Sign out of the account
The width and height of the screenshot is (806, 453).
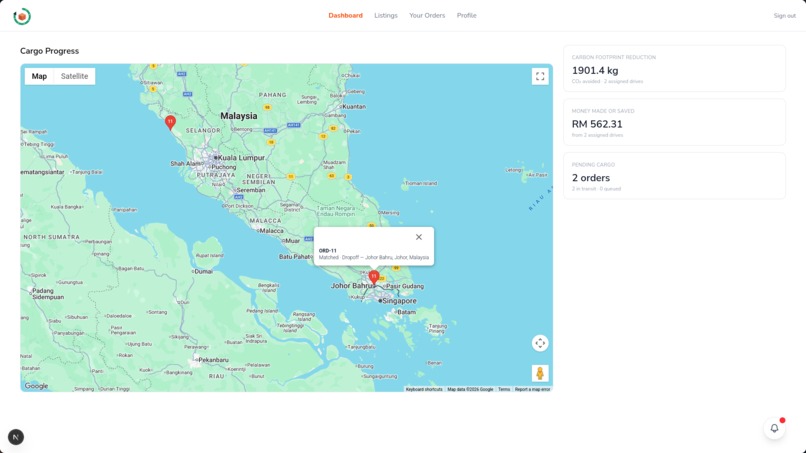point(784,16)
